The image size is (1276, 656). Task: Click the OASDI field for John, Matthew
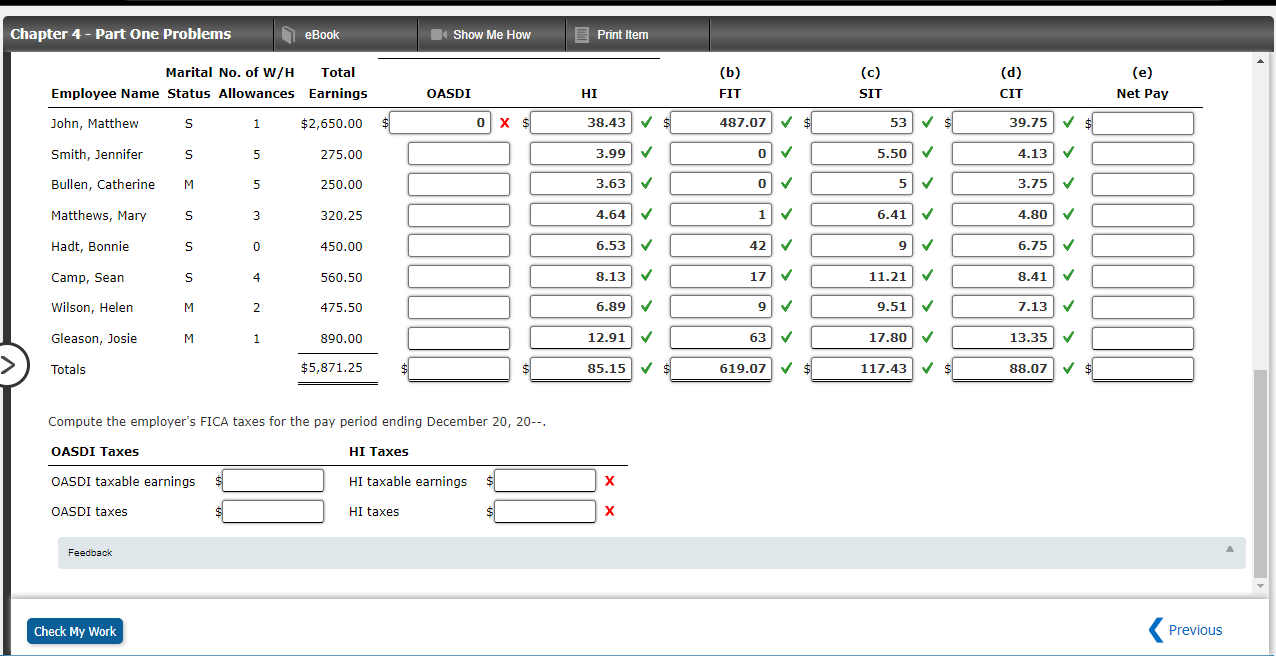[441, 123]
